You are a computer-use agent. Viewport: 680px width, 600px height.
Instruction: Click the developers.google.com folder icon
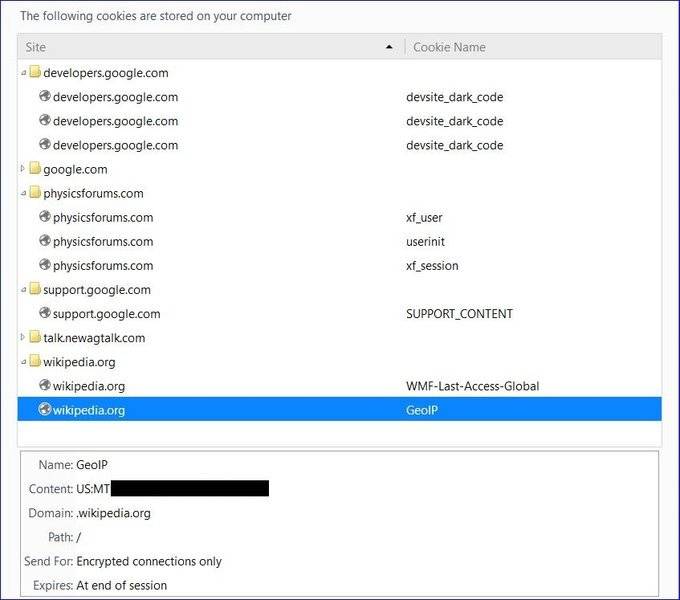pyautogui.click(x=35, y=72)
